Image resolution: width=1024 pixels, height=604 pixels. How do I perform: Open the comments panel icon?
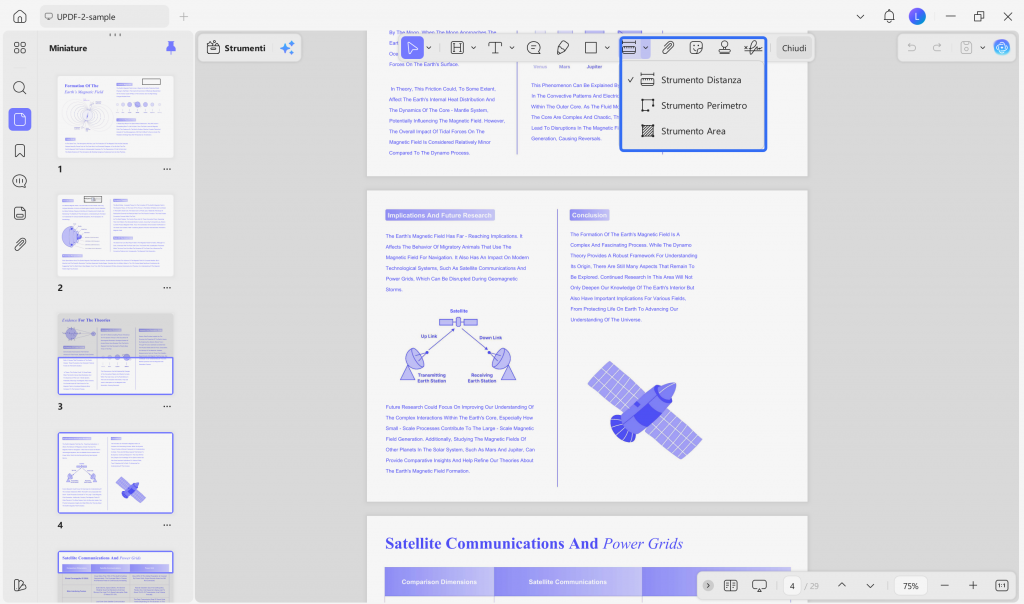(x=20, y=182)
